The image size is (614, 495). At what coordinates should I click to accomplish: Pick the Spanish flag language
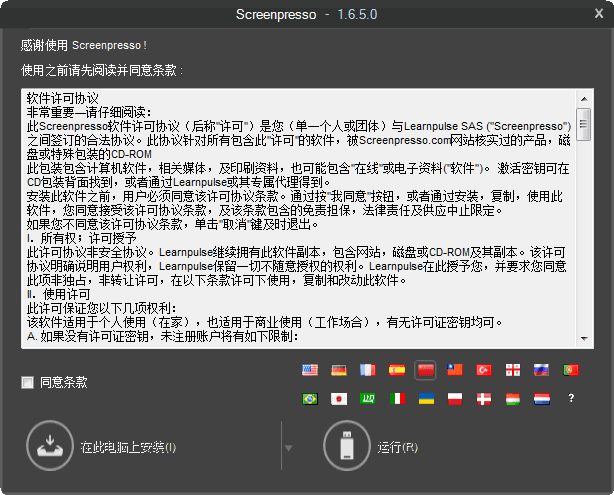(397, 370)
